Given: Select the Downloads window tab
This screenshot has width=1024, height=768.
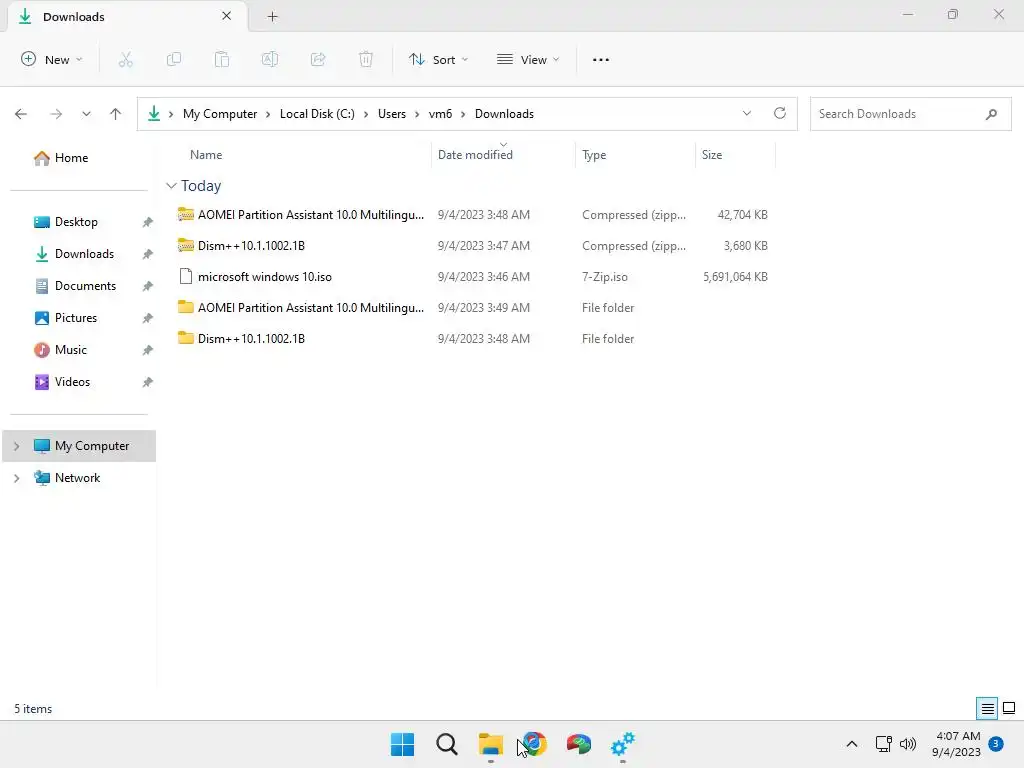Looking at the screenshot, I should pos(126,17).
